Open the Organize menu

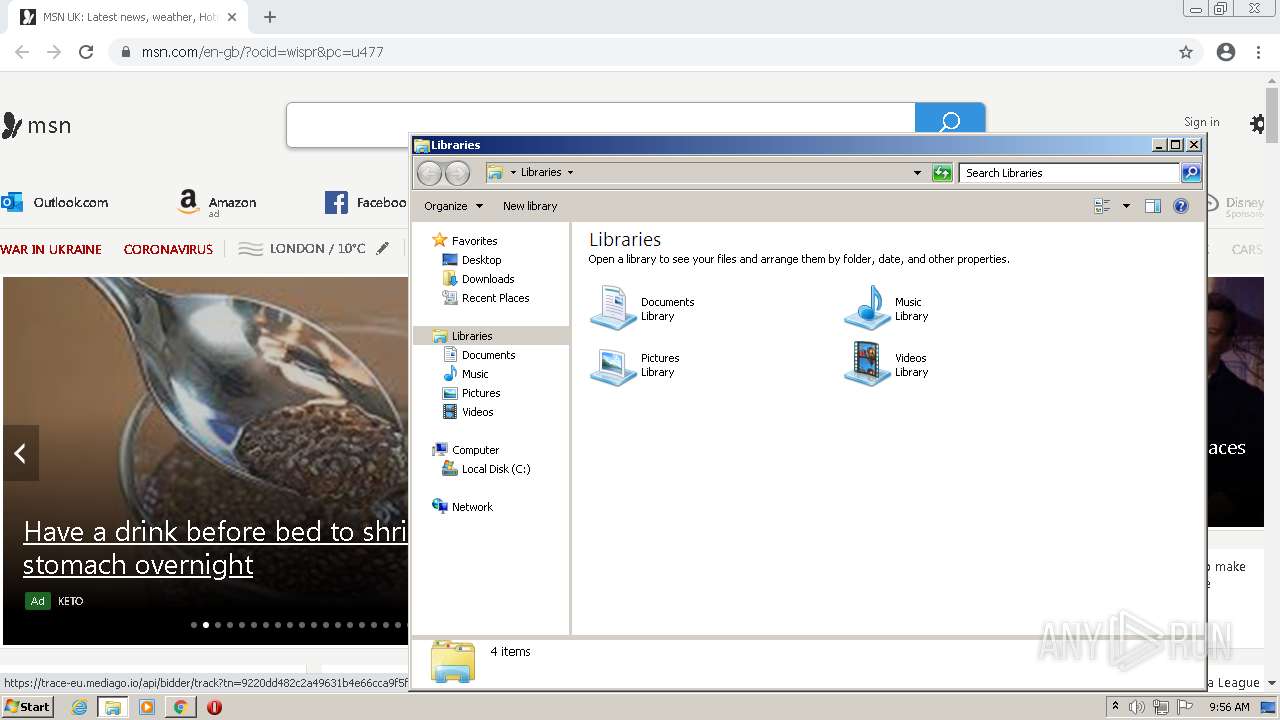tap(453, 206)
